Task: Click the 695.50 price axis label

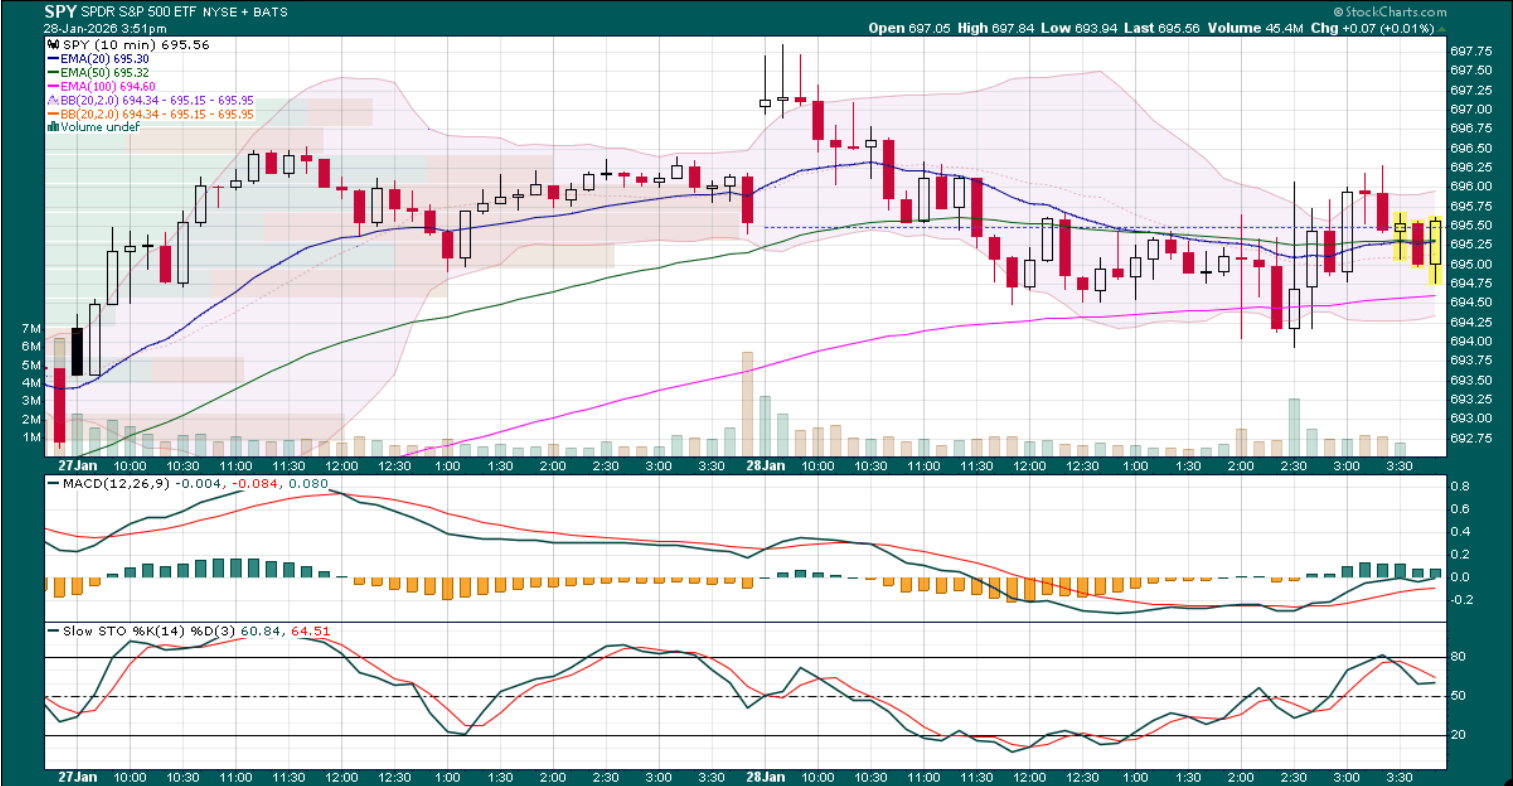Action: 1470,225
